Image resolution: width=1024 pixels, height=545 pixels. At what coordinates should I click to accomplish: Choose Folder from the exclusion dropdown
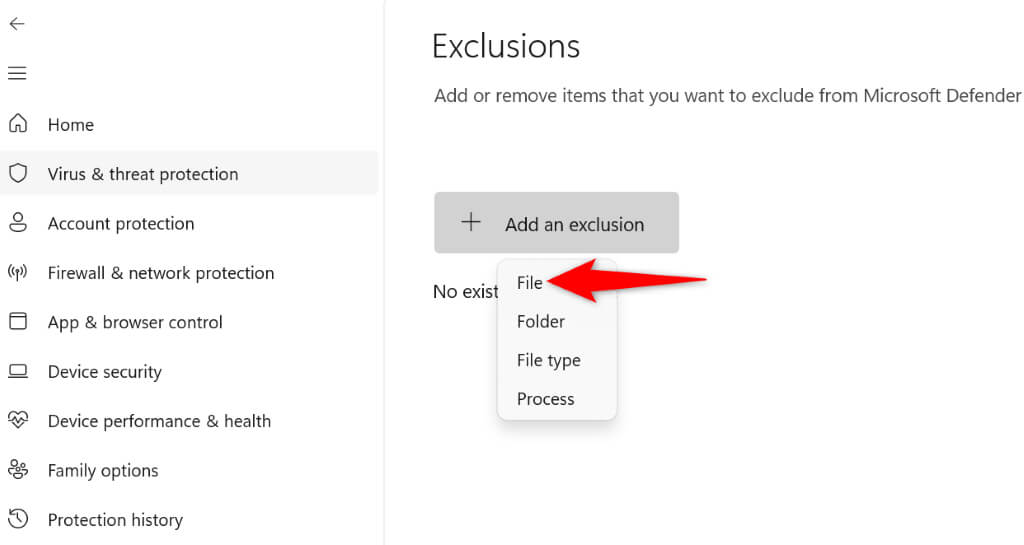(541, 322)
